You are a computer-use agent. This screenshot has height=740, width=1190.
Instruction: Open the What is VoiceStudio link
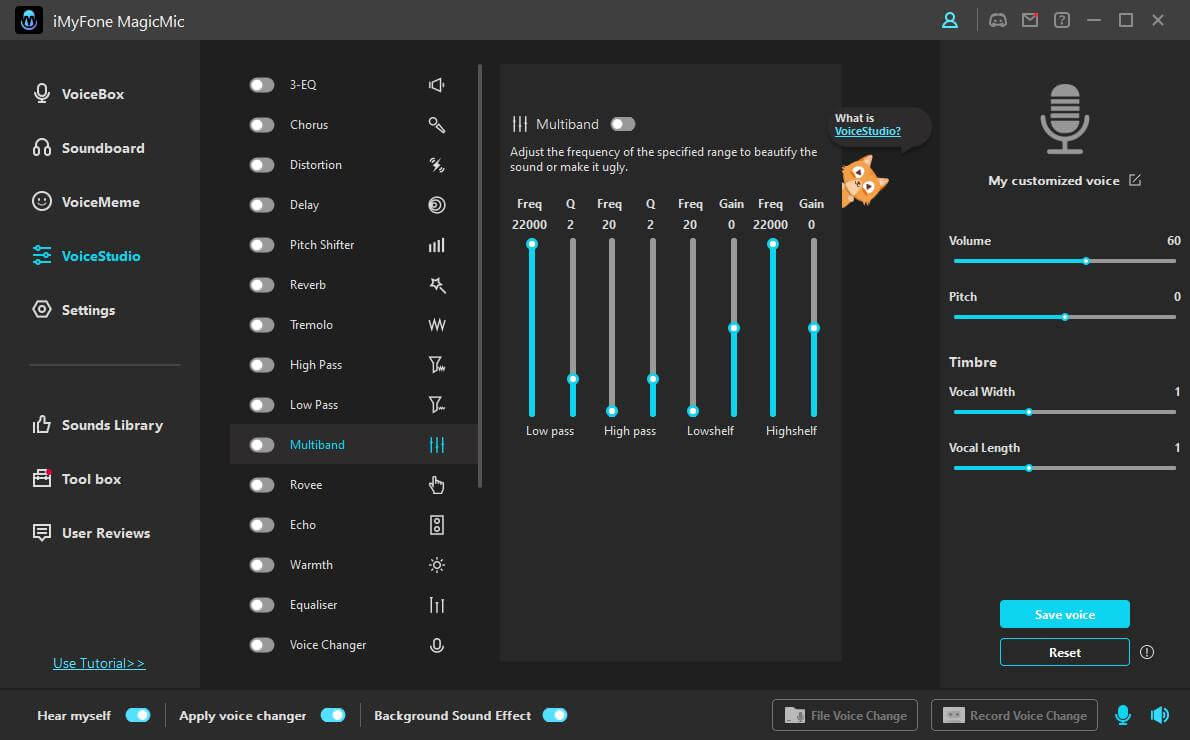pos(867,131)
